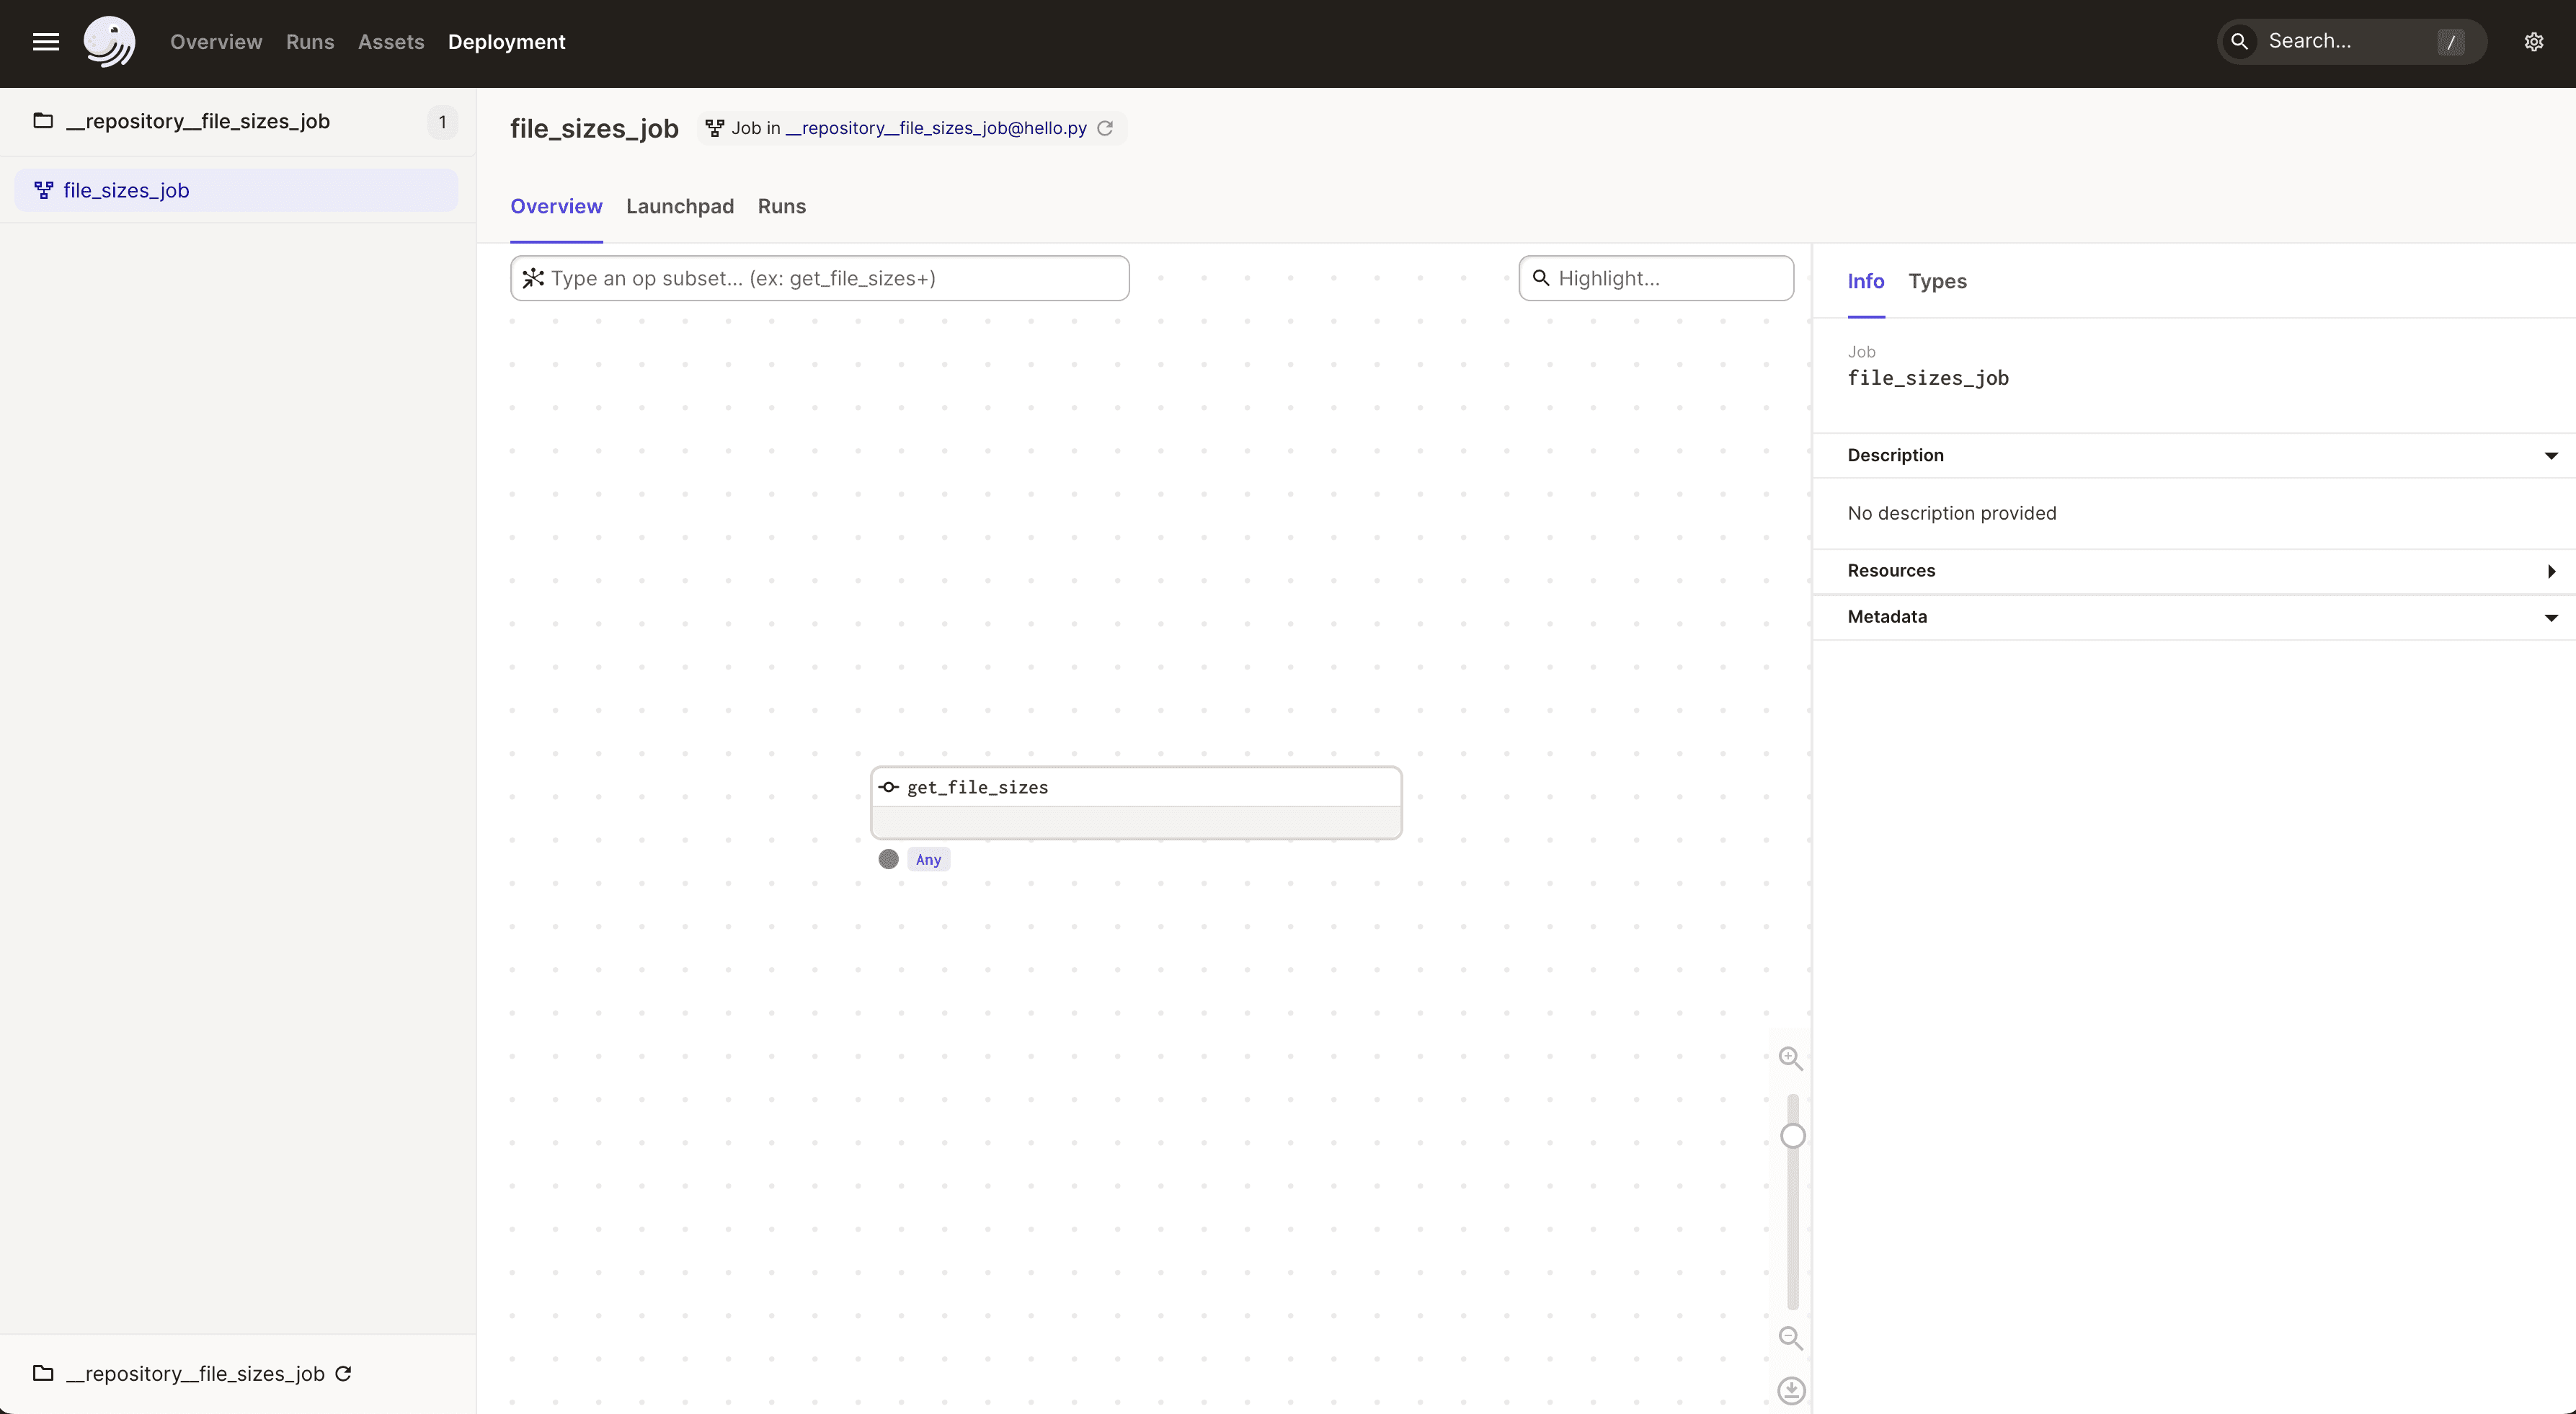This screenshot has height=1414, width=2576.
Task: Adjust the graph zoom slider handle
Action: (1792, 1136)
